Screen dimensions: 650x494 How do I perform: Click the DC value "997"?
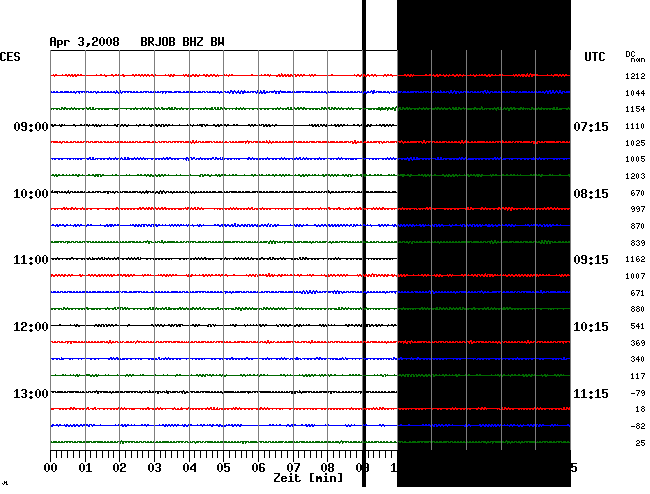[x=638, y=210]
